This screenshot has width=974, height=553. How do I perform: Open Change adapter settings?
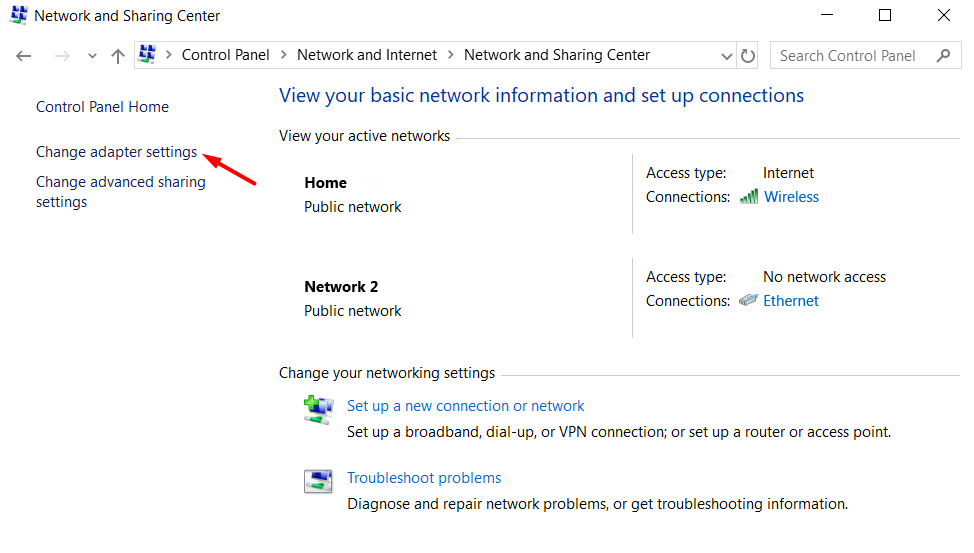tap(116, 152)
